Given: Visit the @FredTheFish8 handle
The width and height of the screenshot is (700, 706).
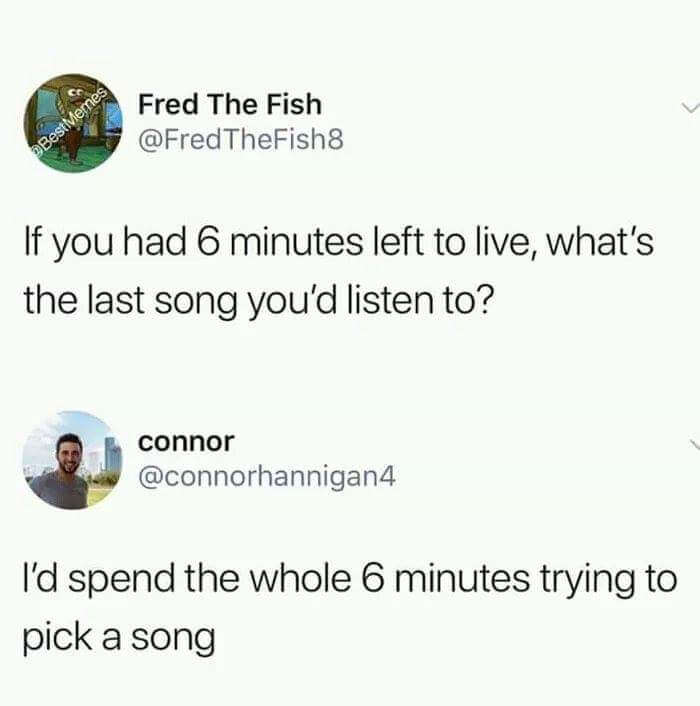Looking at the screenshot, I should (x=241, y=140).
